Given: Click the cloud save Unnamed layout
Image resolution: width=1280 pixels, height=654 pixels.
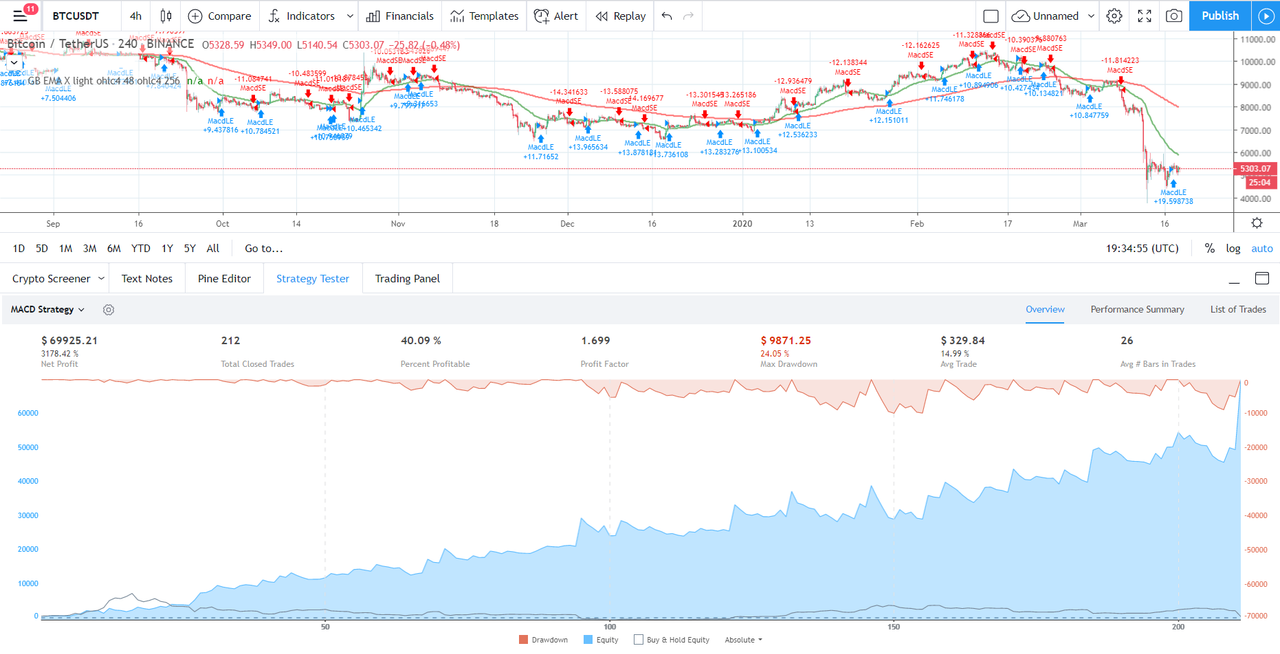Looking at the screenshot, I should click(1044, 16).
